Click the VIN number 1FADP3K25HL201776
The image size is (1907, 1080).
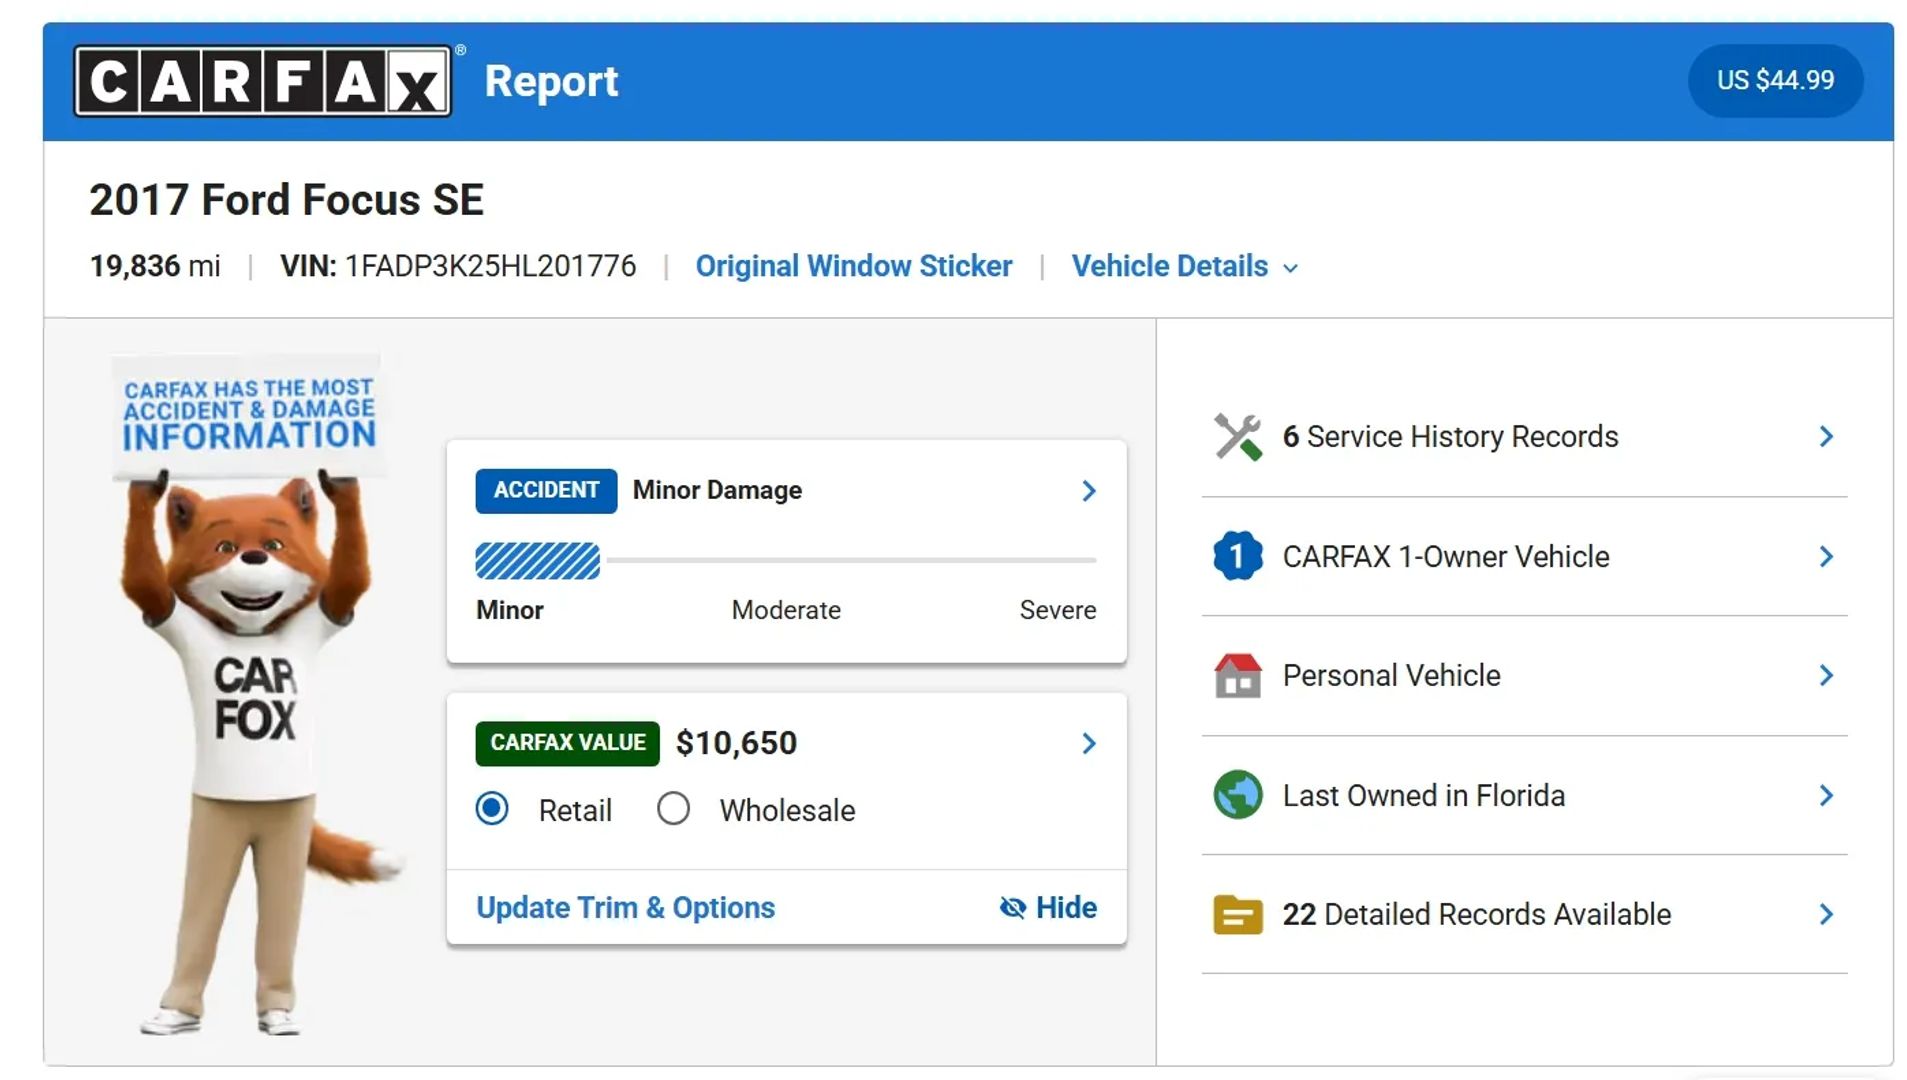point(490,266)
